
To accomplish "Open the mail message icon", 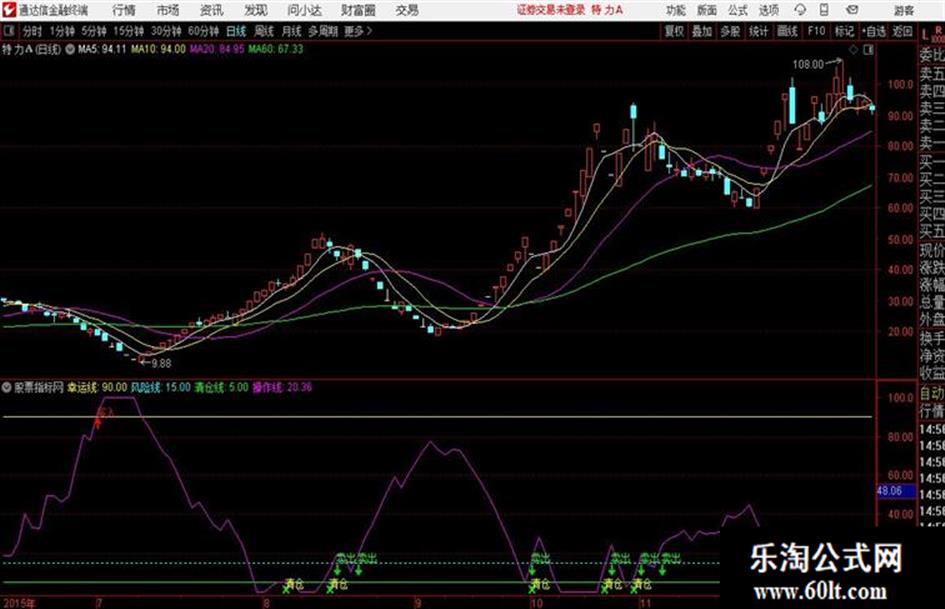I will (852, 10).
